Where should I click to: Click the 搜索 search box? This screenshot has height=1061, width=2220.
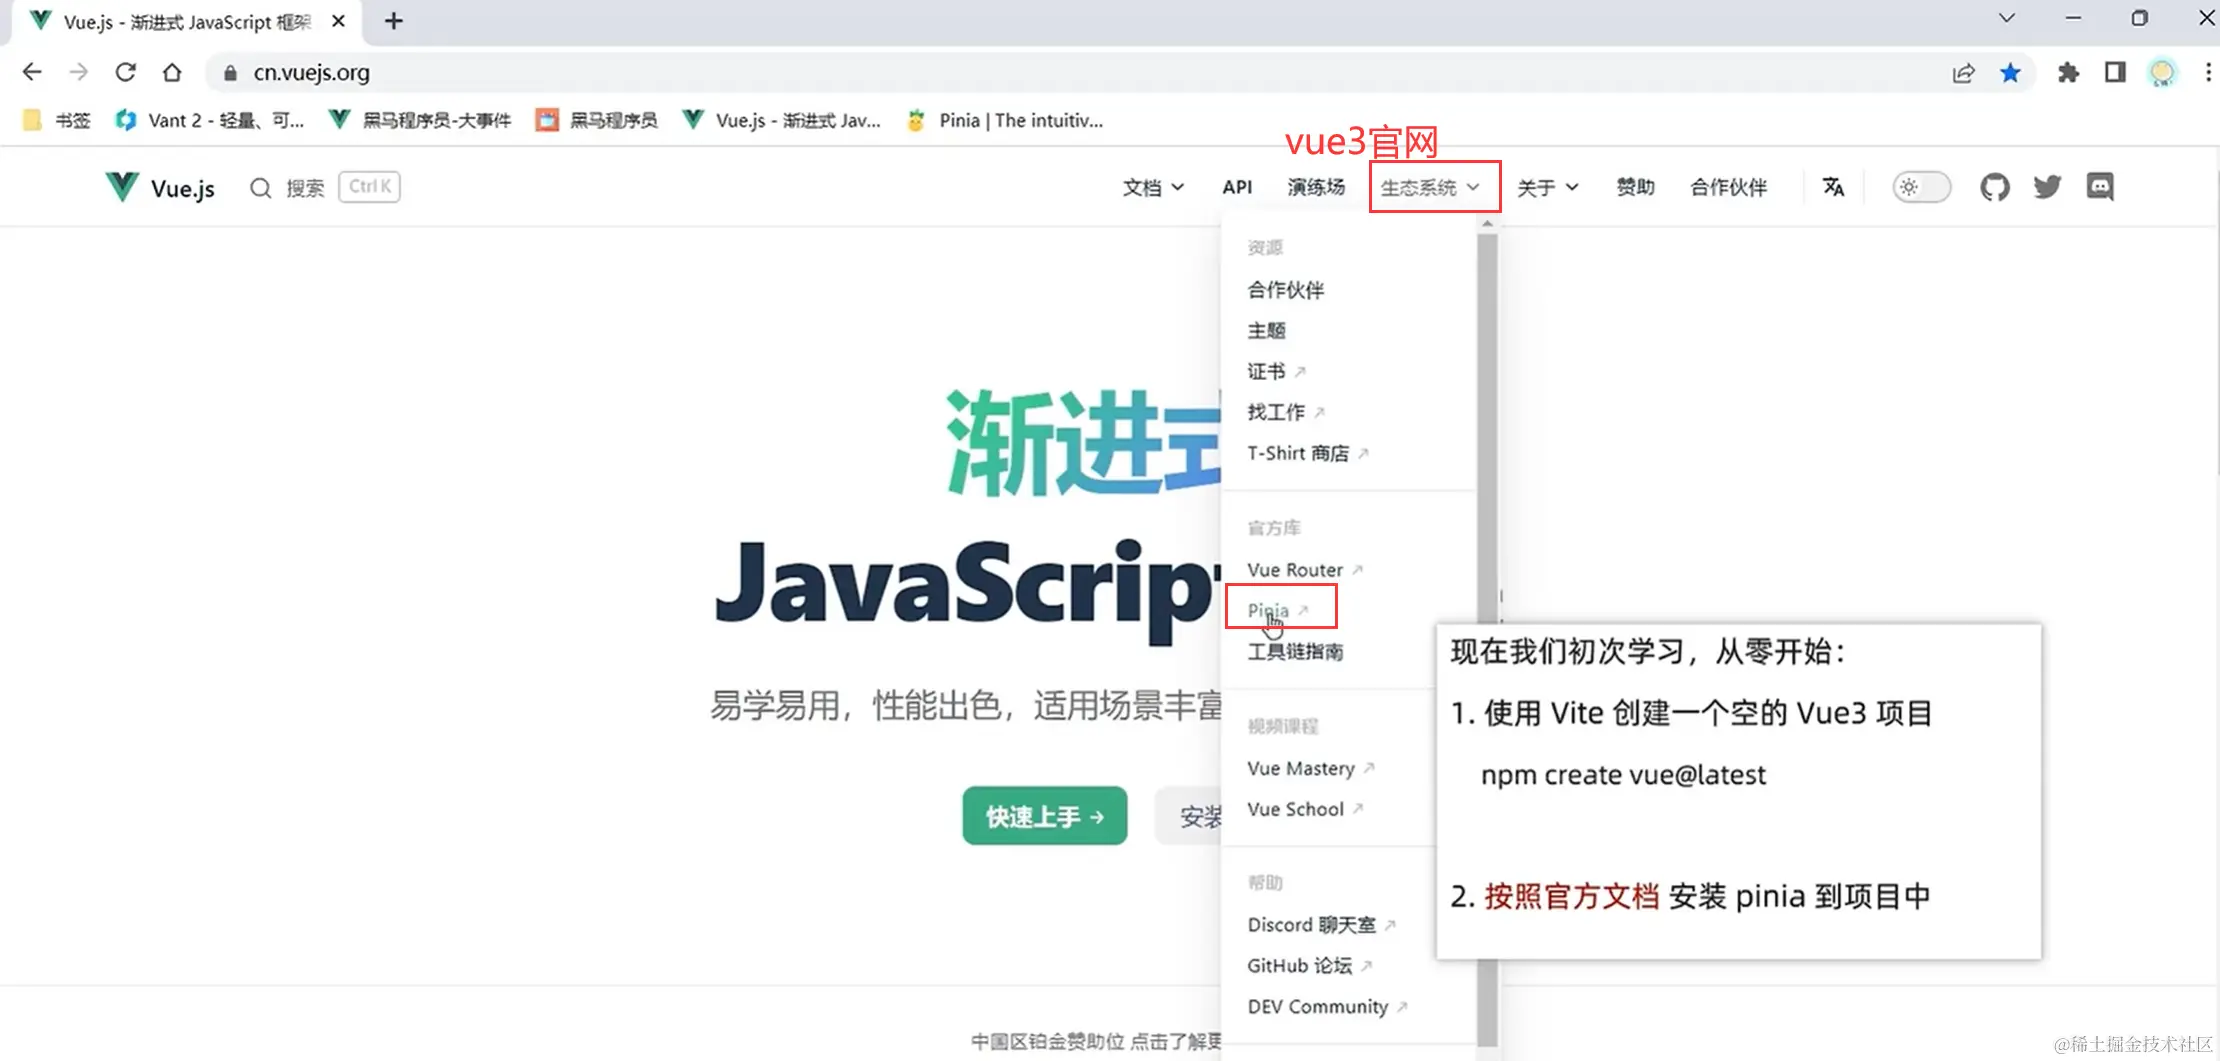[324, 187]
